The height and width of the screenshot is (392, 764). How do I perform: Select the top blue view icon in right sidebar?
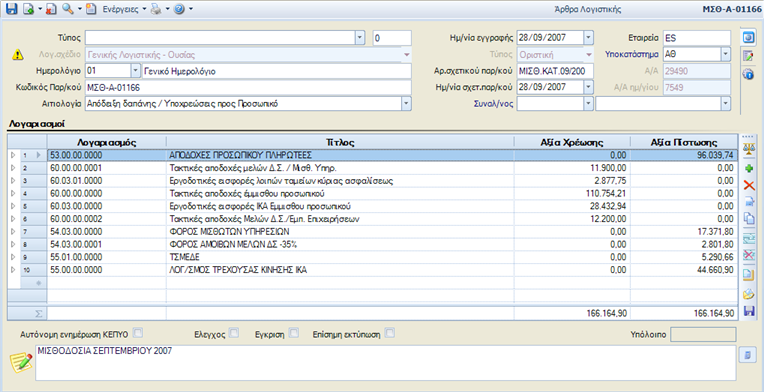click(x=748, y=37)
